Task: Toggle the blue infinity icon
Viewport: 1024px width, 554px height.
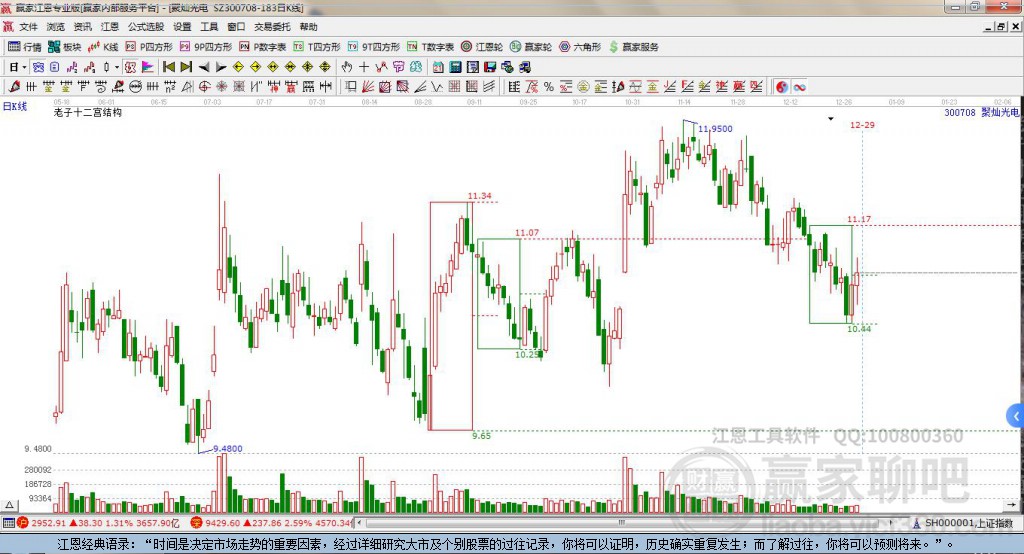Action: (799, 87)
